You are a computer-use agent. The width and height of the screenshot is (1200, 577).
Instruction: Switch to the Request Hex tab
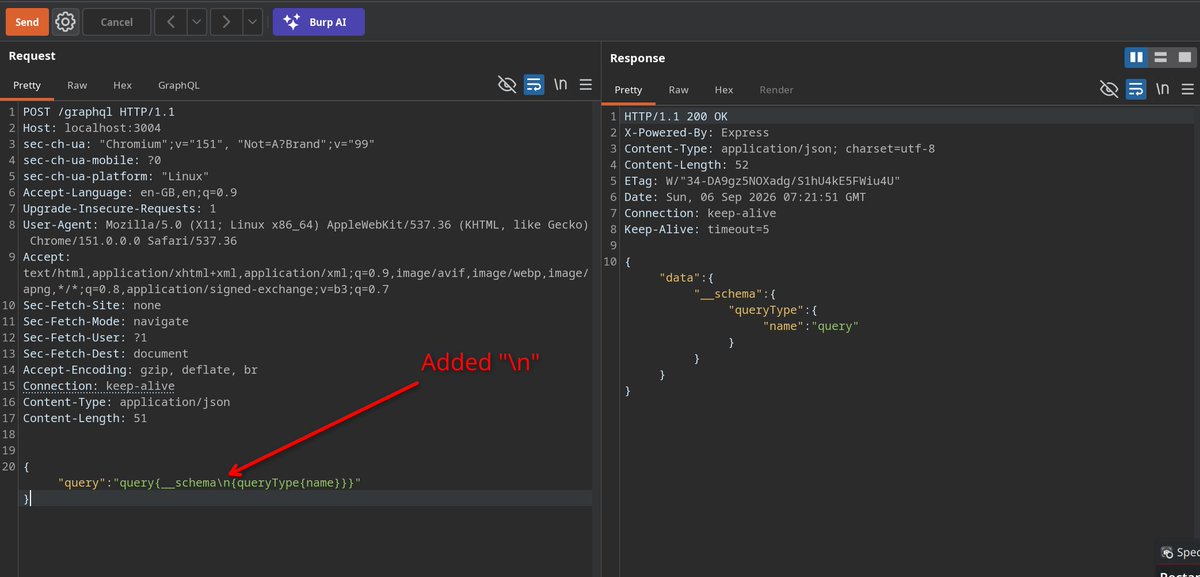122,86
